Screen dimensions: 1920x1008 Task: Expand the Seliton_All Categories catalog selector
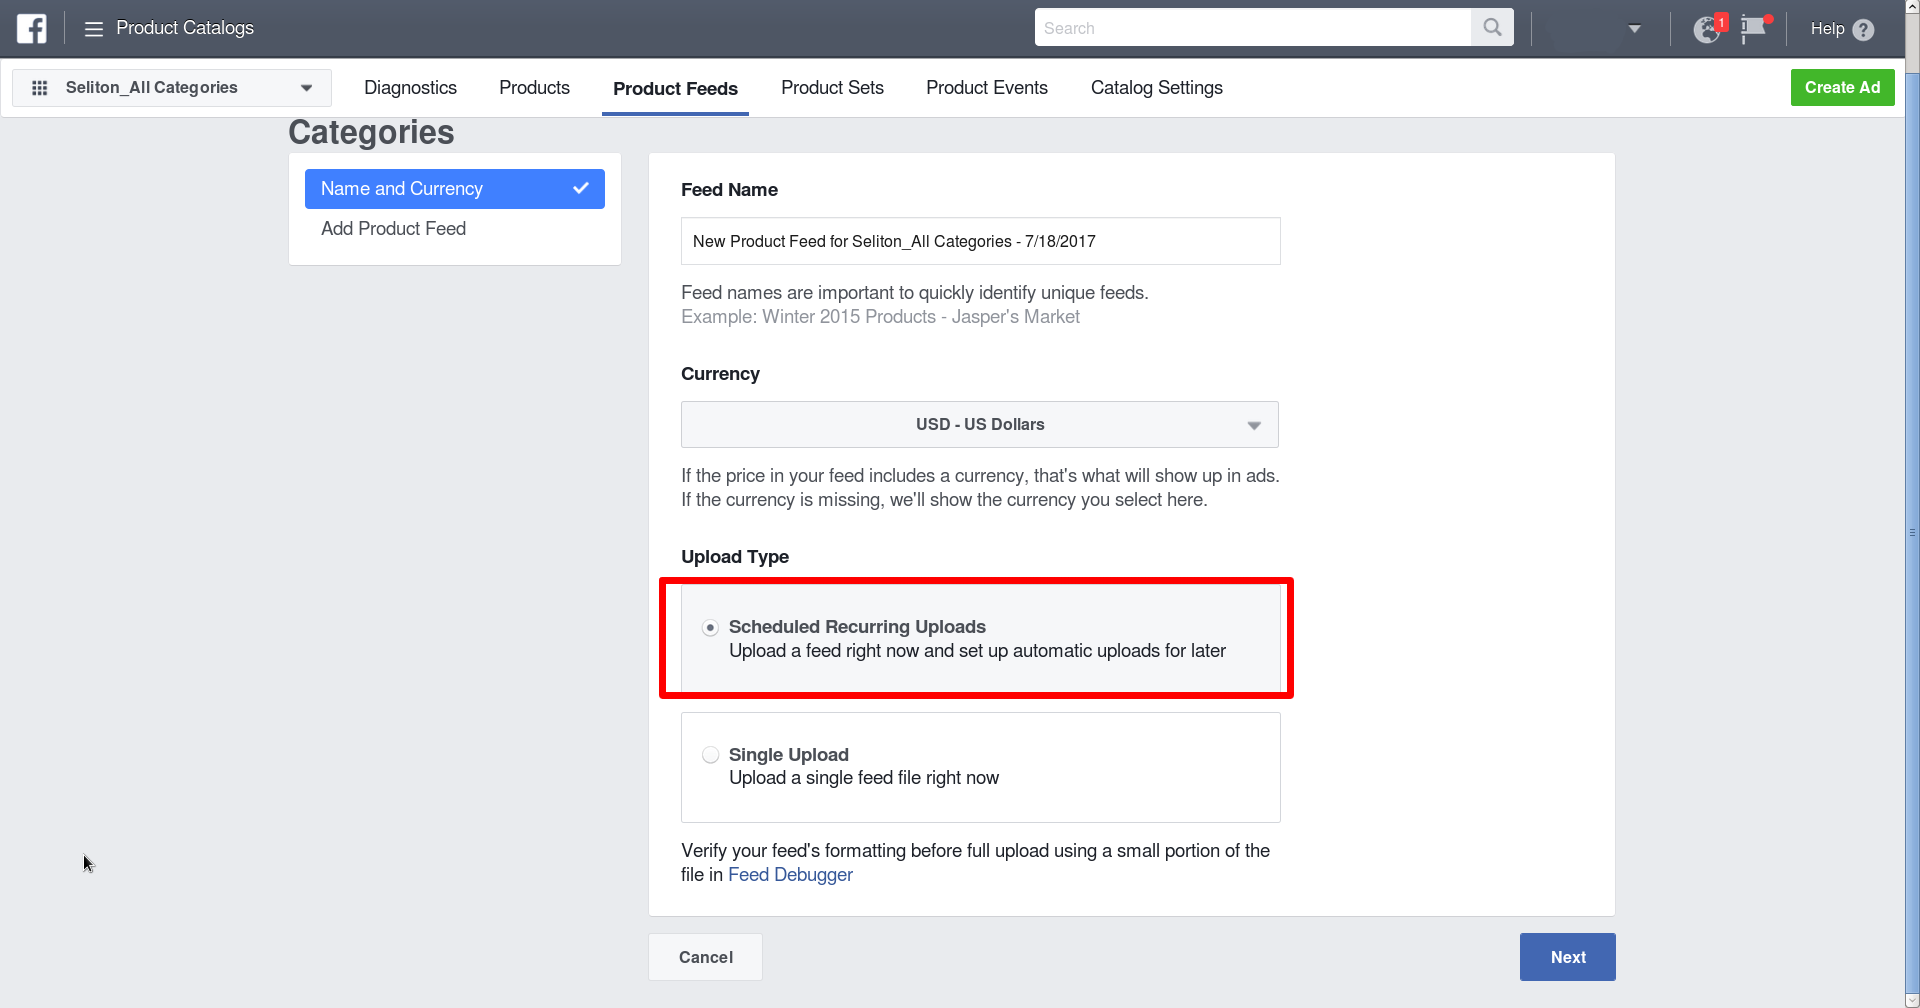coord(306,87)
